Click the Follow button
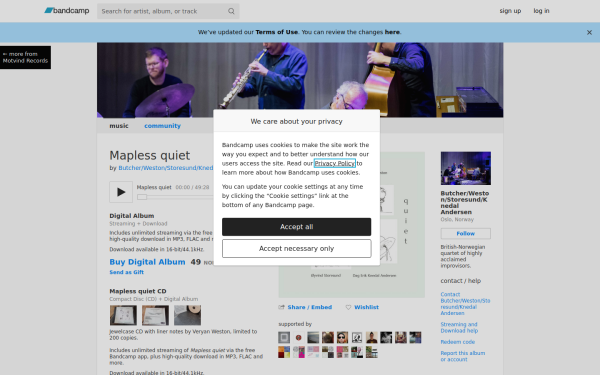The width and height of the screenshot is (600, 375). click(x=466, y=233)
